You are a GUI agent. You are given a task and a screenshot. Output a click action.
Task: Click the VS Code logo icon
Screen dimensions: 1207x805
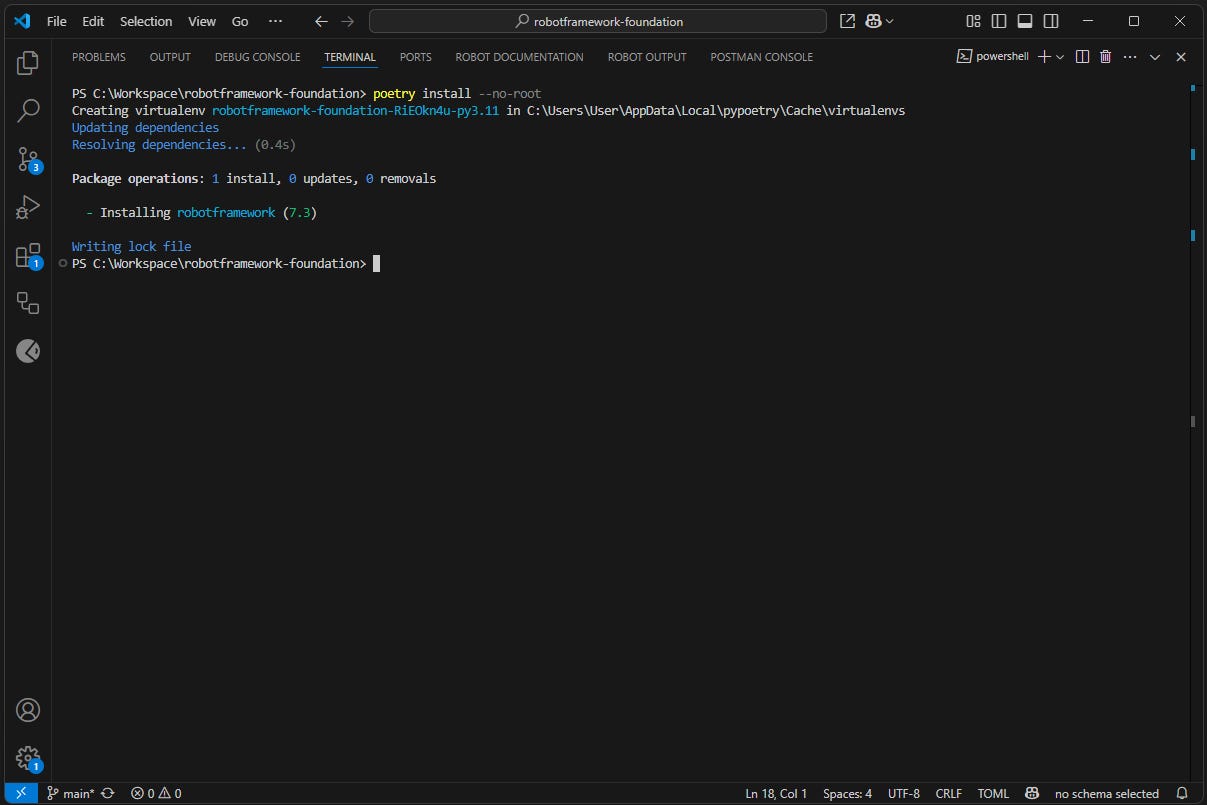tap(22, 21)
